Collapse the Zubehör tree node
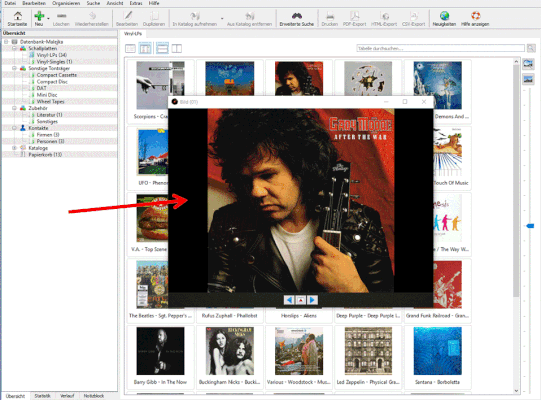This screenshot has width=541, height=400. click(x=14, y=108)
